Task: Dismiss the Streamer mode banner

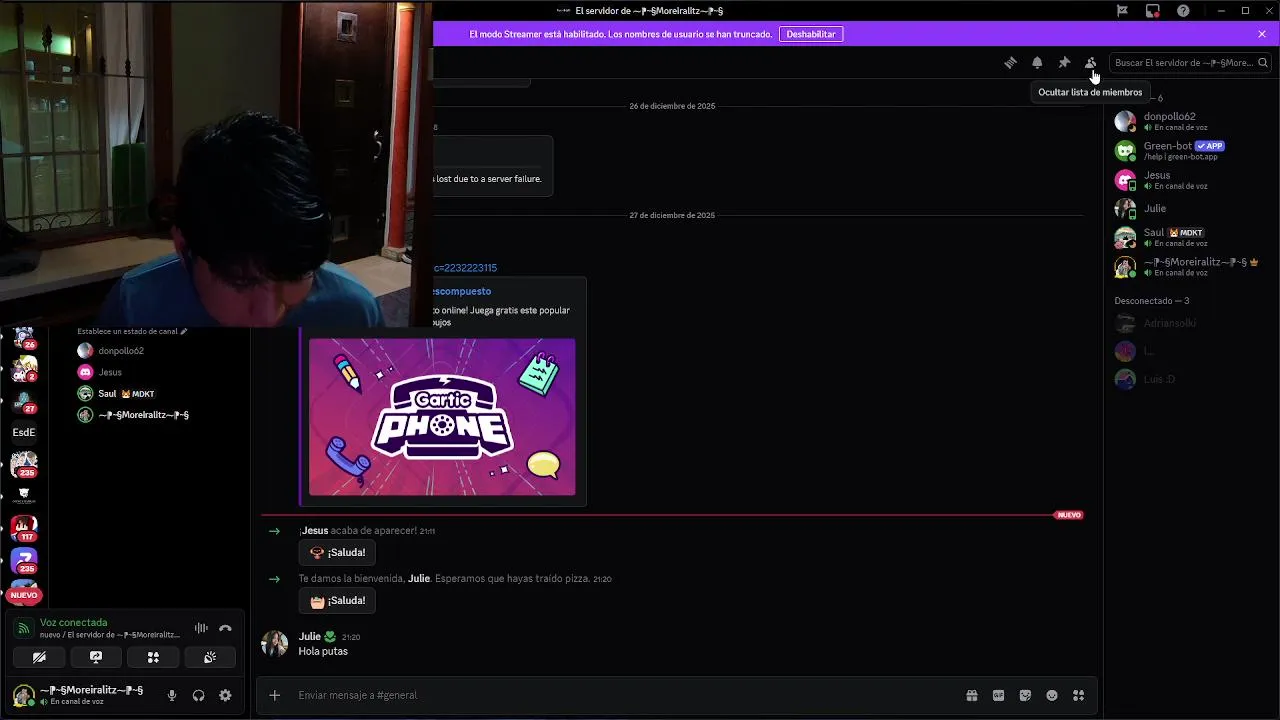Action: (1262, 34)
